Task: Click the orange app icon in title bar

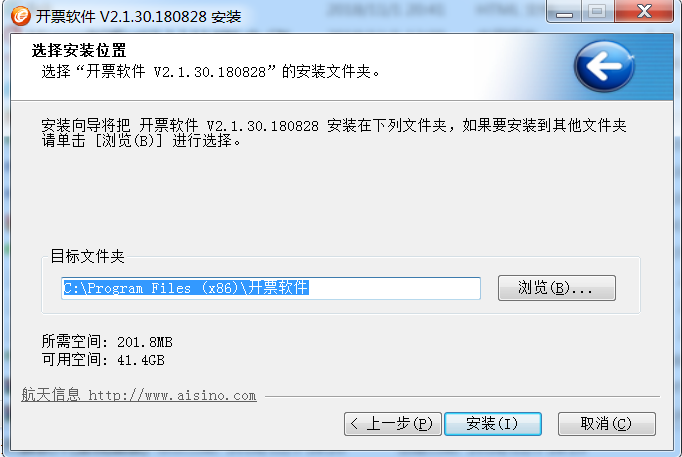Action: pos(20,16)
